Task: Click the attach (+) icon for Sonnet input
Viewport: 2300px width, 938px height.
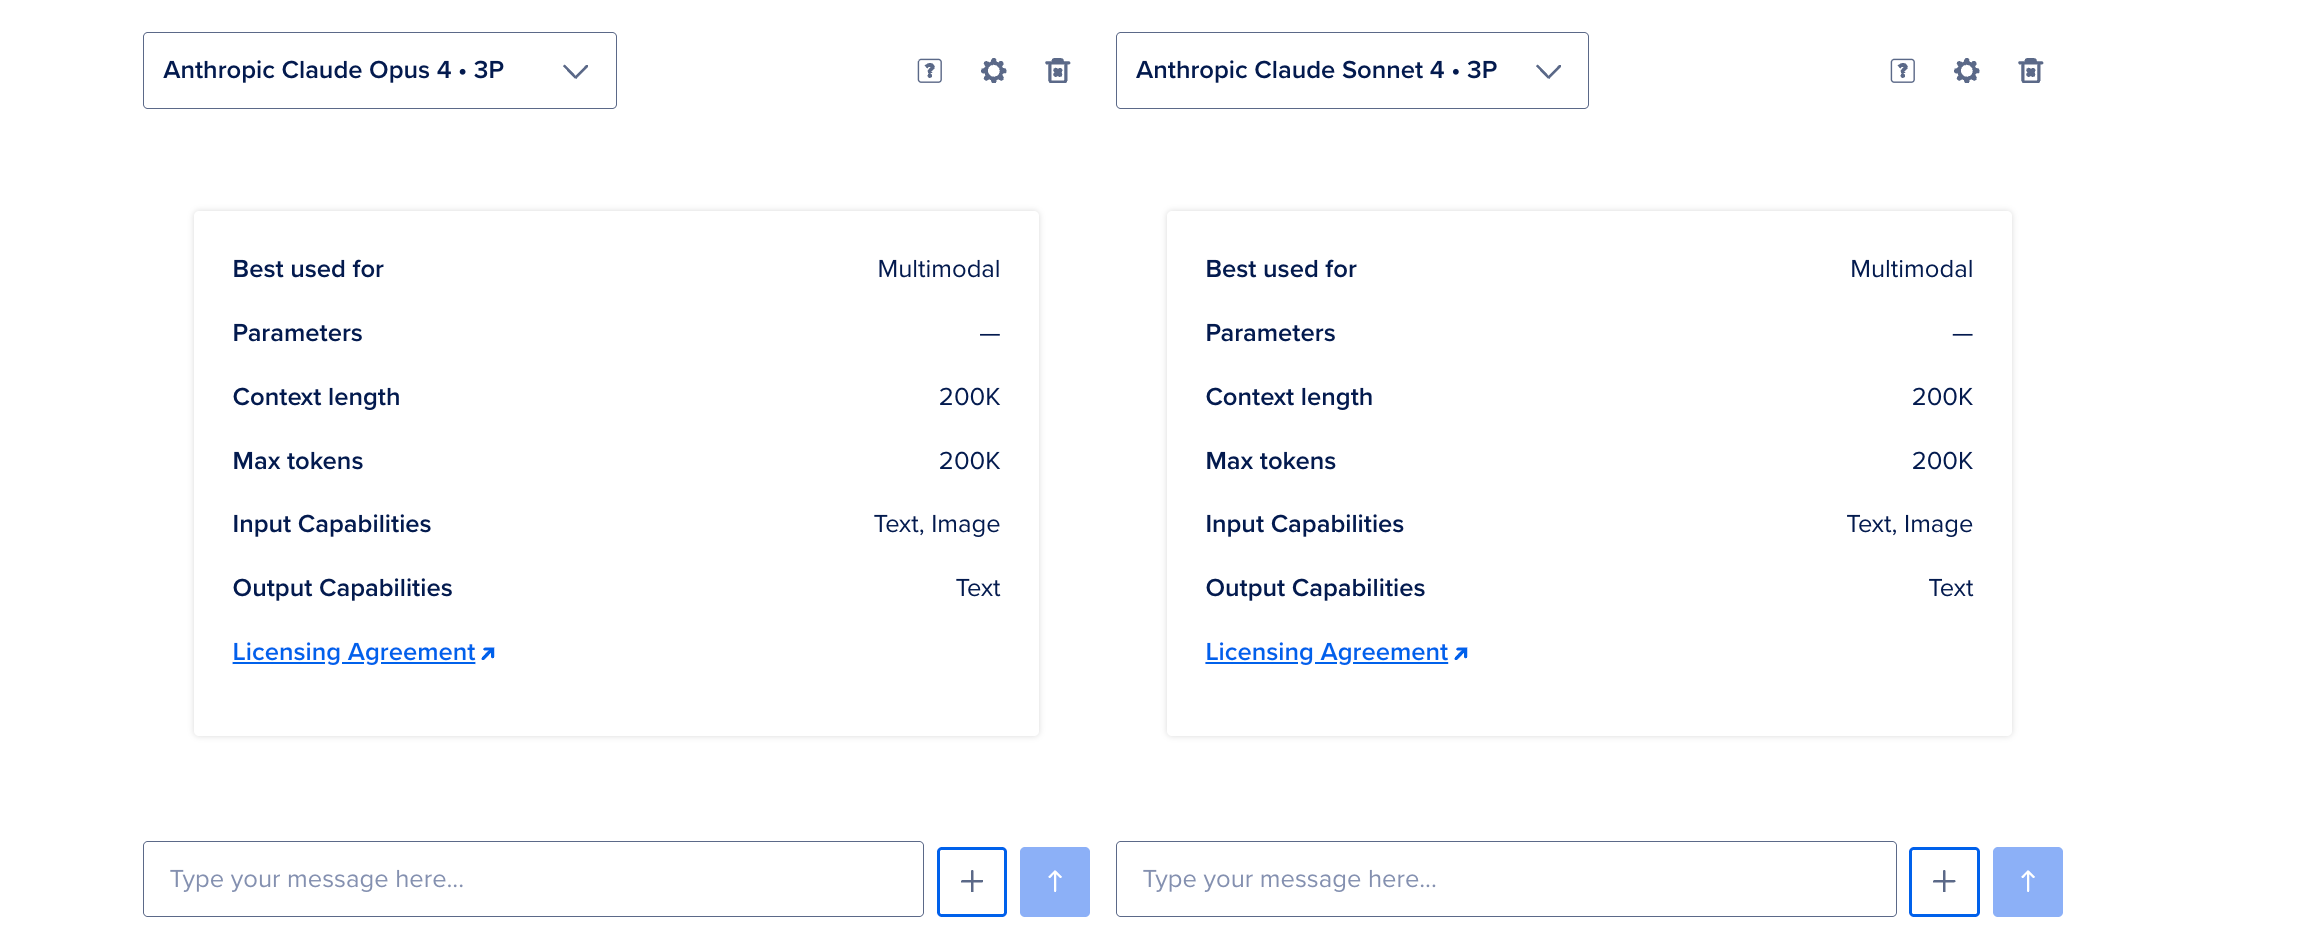Action: coord(1943,880)
